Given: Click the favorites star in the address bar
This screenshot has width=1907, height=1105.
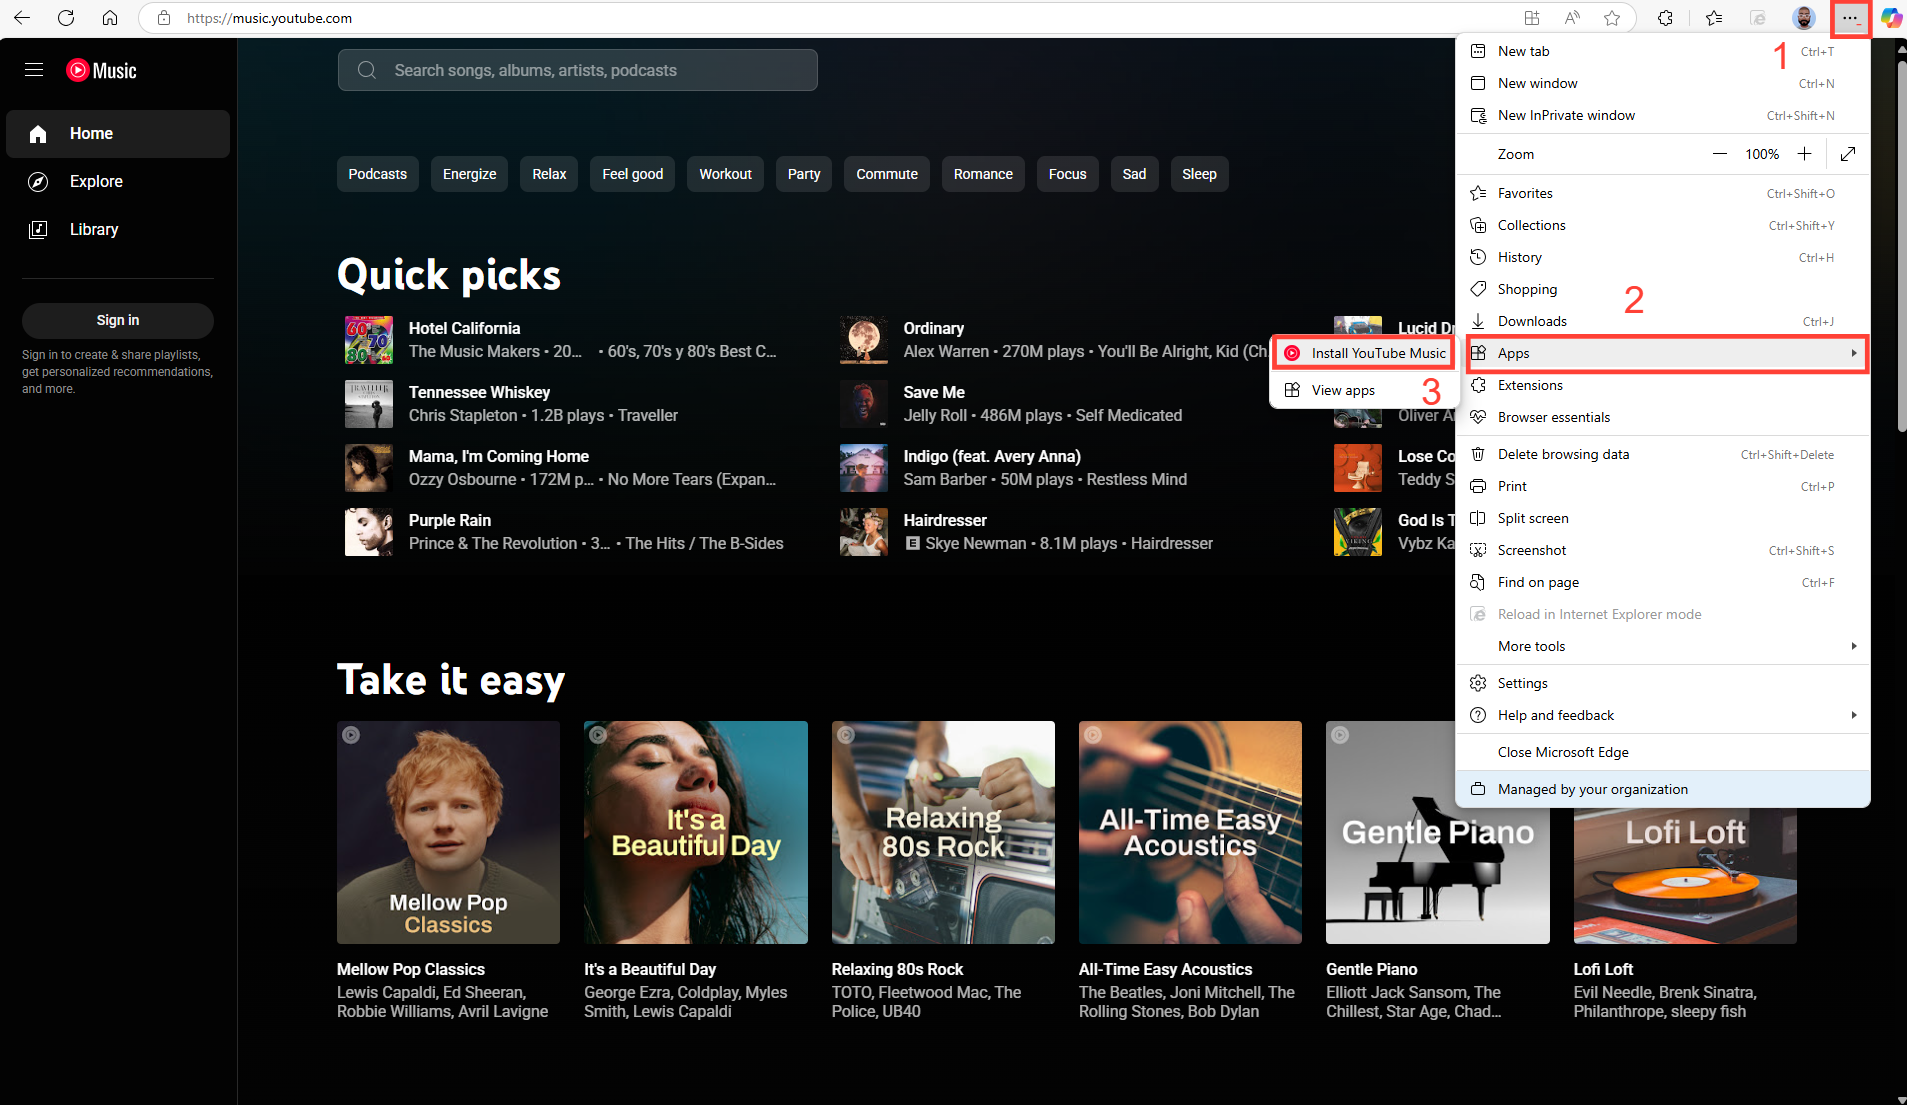Looking at the screenshot, I should coord(1611,17).
